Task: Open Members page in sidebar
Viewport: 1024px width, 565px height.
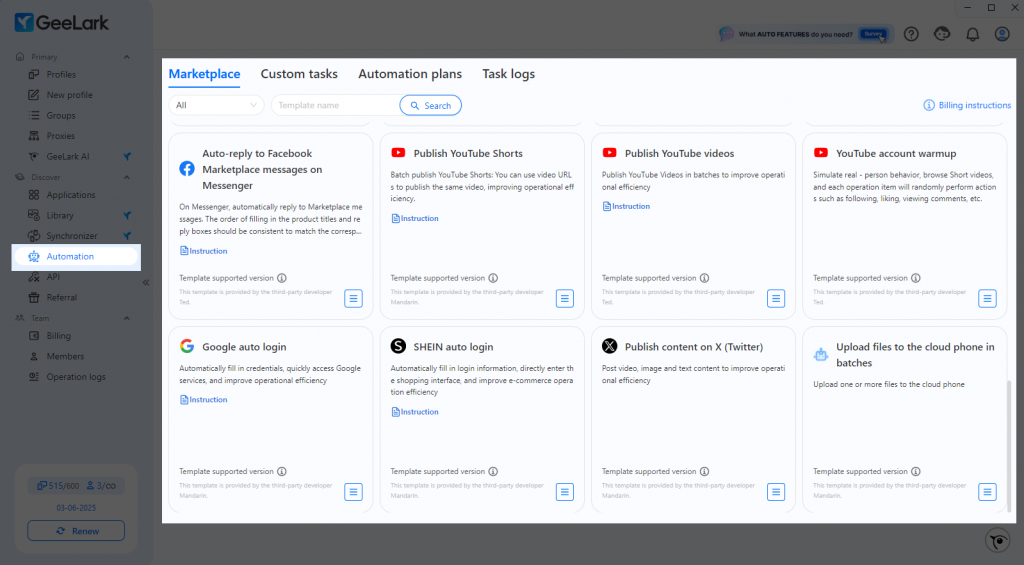Action: pos(65,356)
